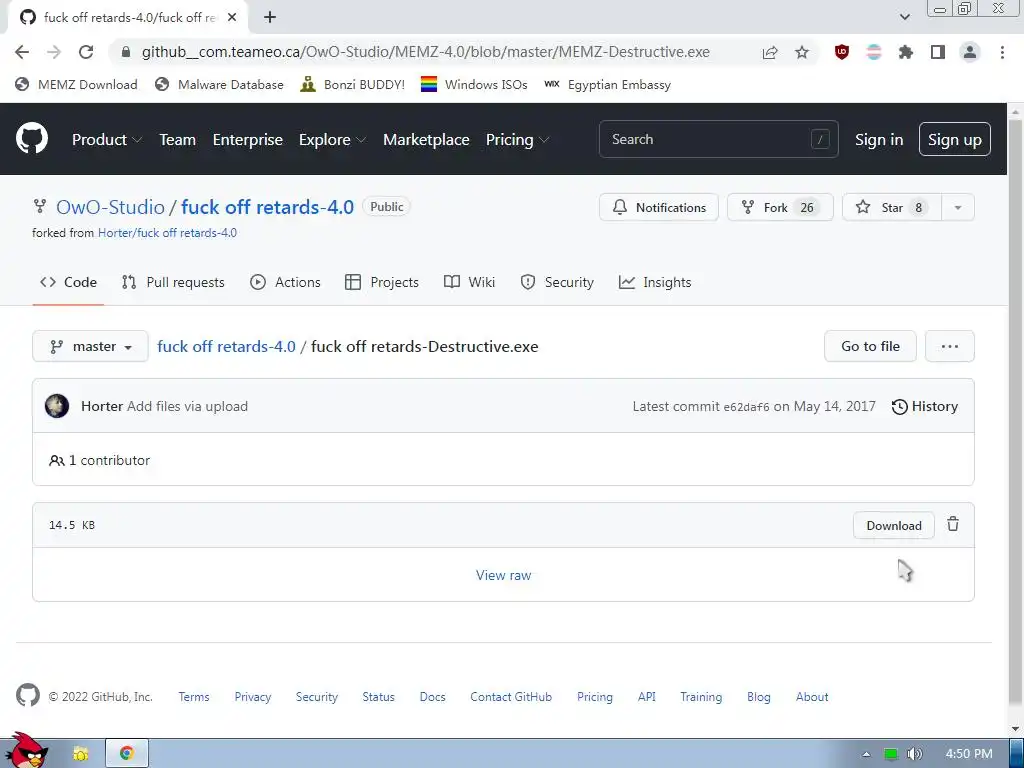
Task: Switch to the Pull requests tab
Action: pyautogui.click(x=173, y=282)
